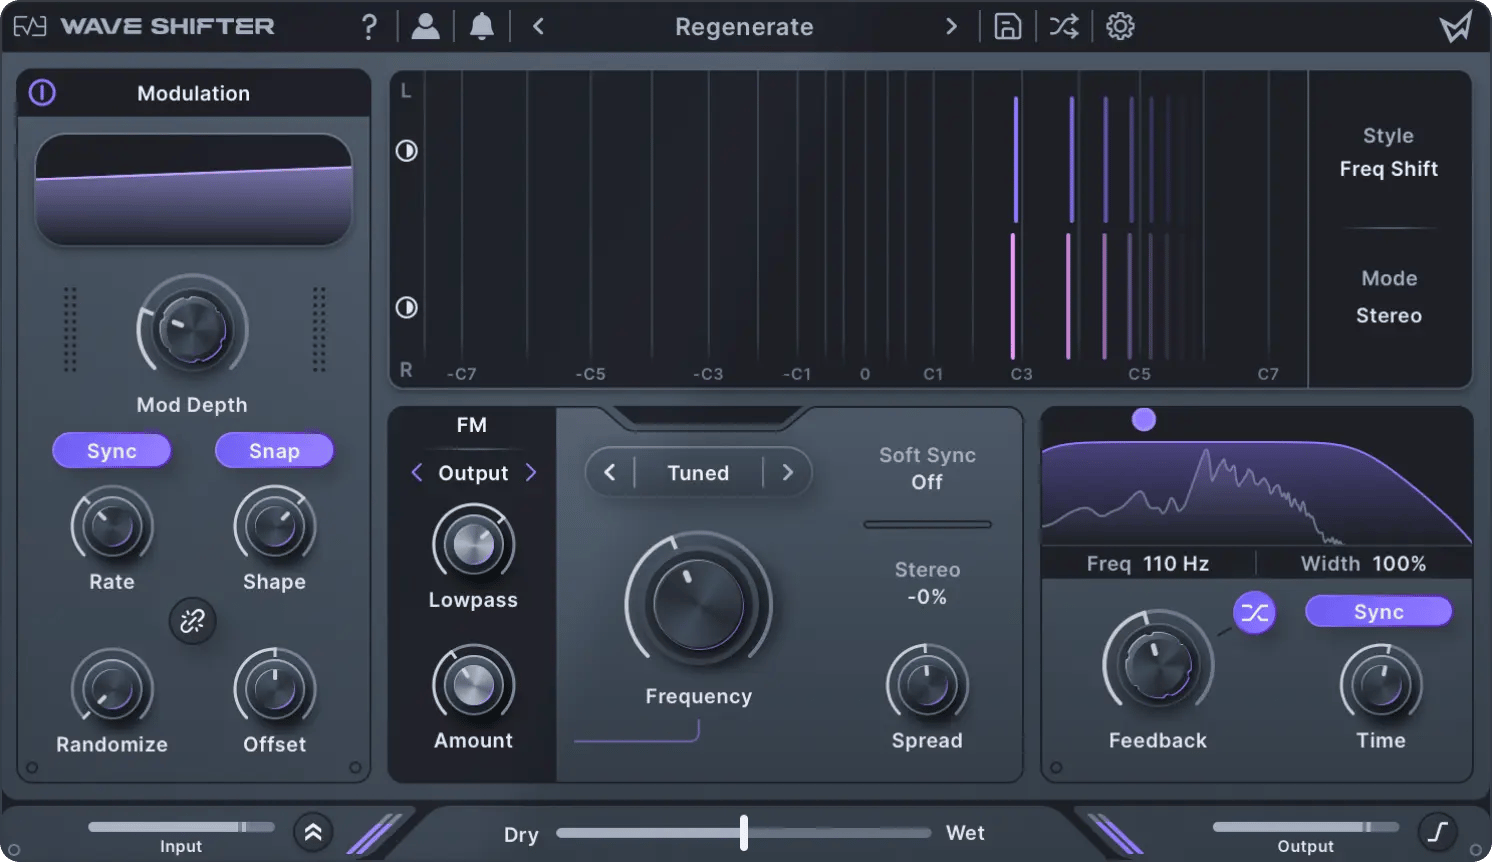Click the Rate knob
Viewport: 1492px width, 862px height.
[x=112, y=527]
